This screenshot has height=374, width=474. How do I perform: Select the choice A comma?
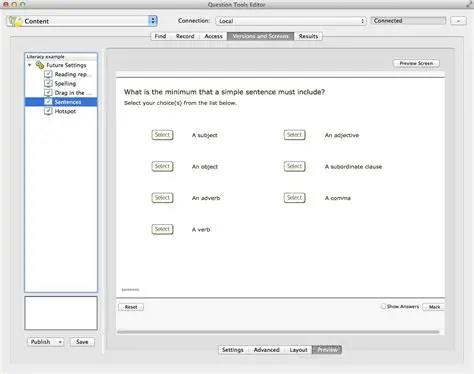tap(295, 198)
